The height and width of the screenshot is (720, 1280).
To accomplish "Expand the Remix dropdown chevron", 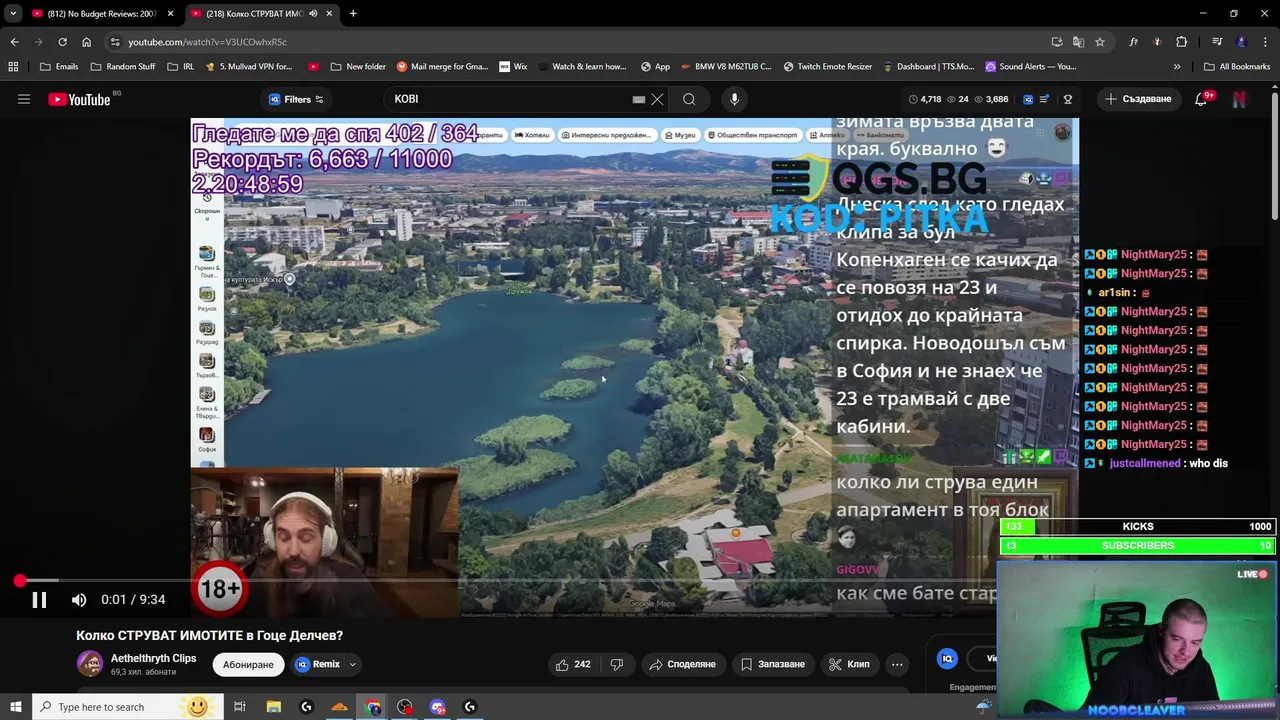I will (352, 664).
